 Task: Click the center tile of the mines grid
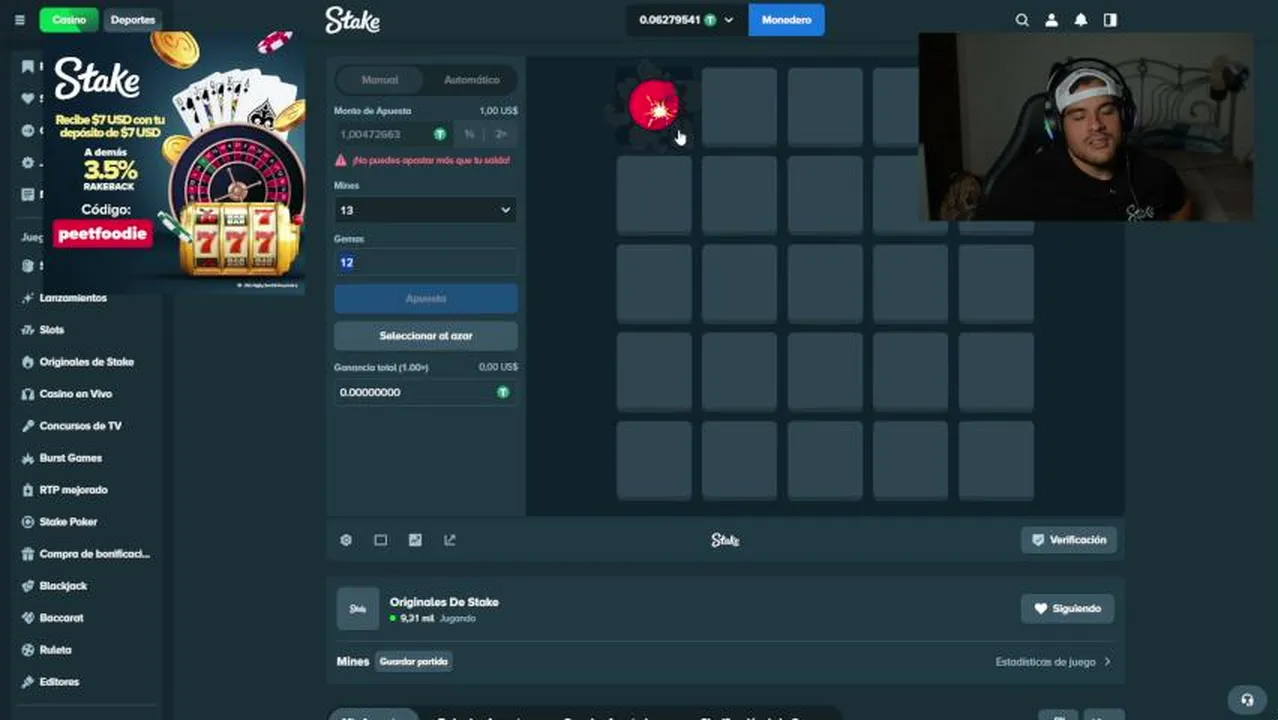coord(825,283)
